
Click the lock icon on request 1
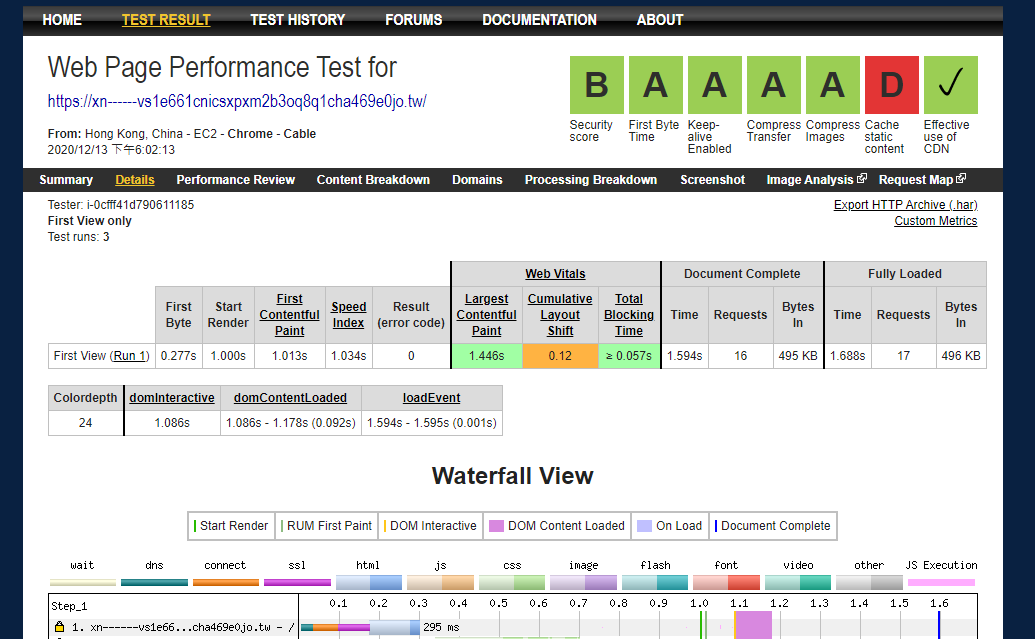click(60, 627)
